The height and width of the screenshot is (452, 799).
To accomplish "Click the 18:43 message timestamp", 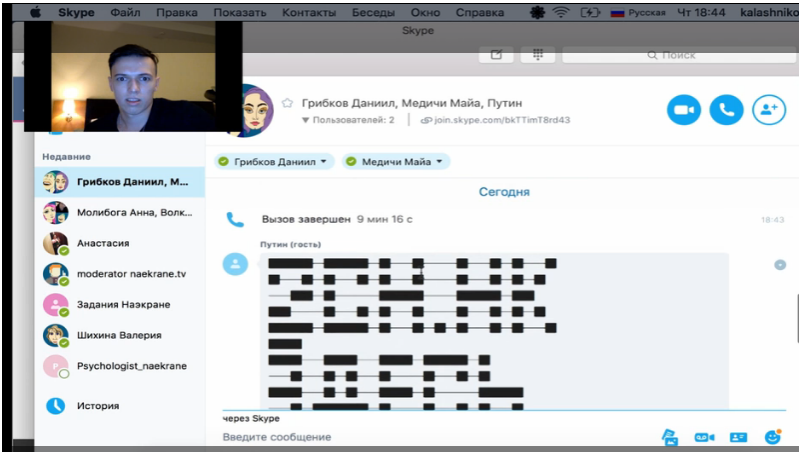I will [773, 220].
